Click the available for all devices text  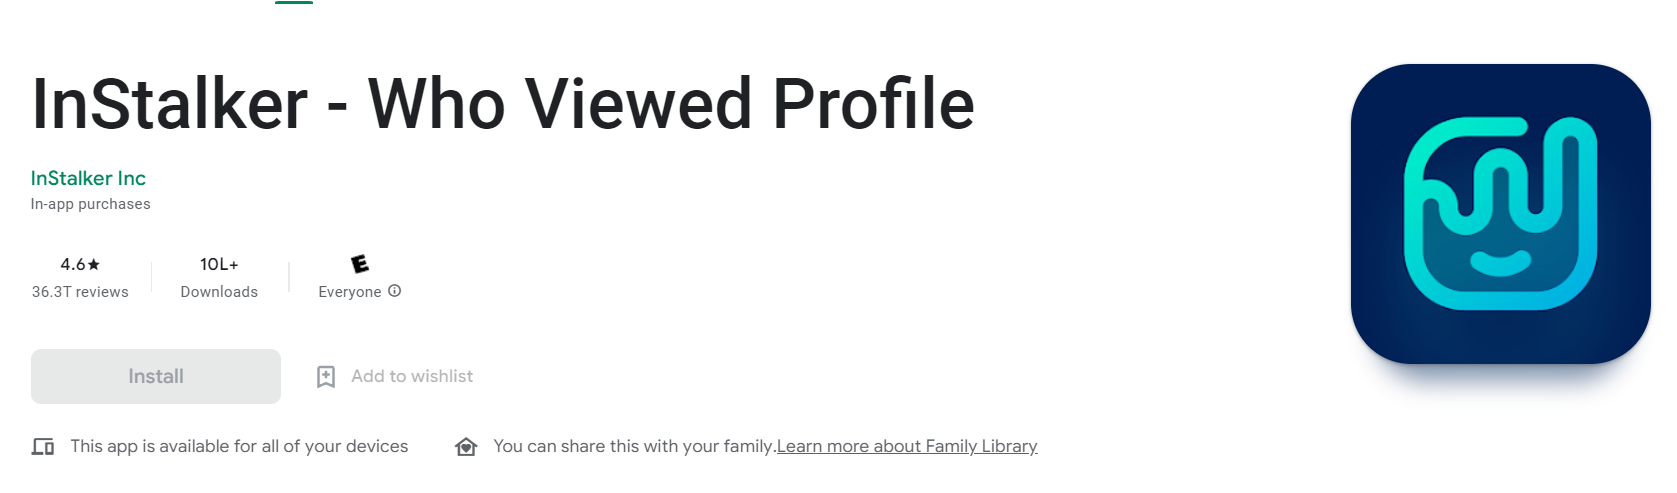[x=239, y=446]
